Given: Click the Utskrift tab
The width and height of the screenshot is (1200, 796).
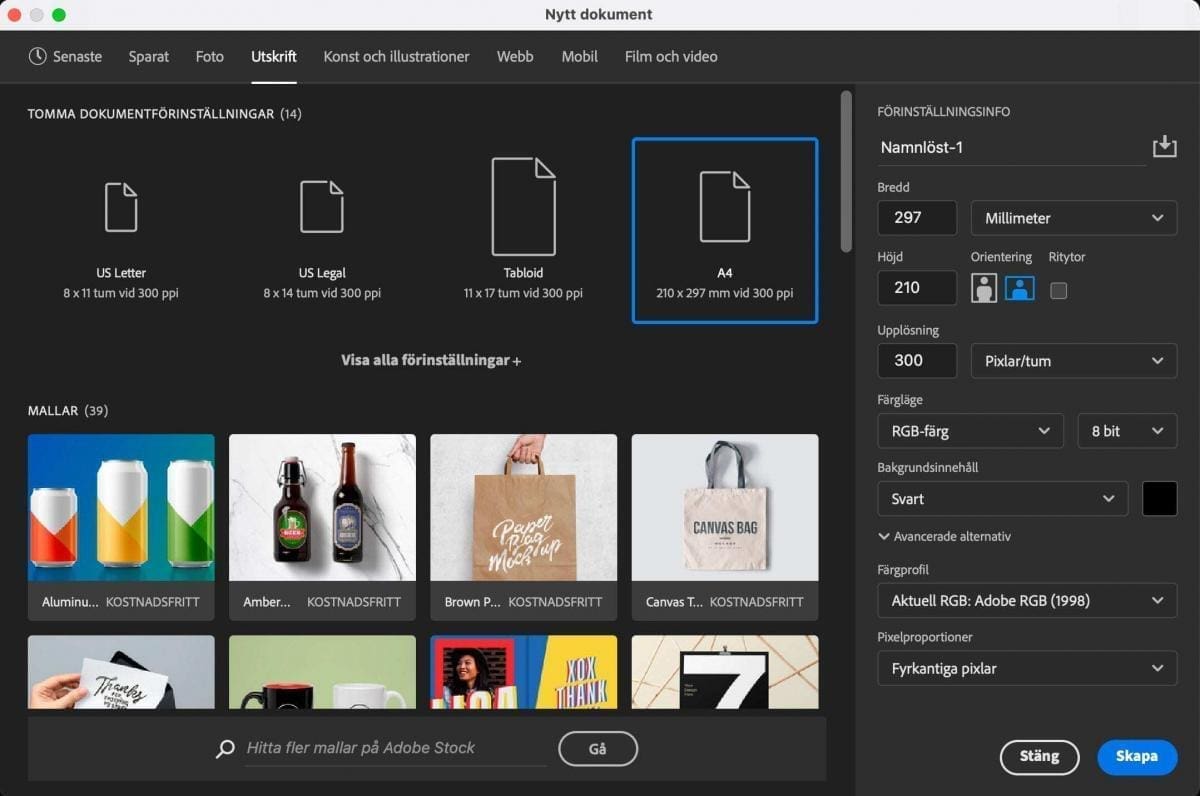Looking at the screenshot, I should click(274, 56).
